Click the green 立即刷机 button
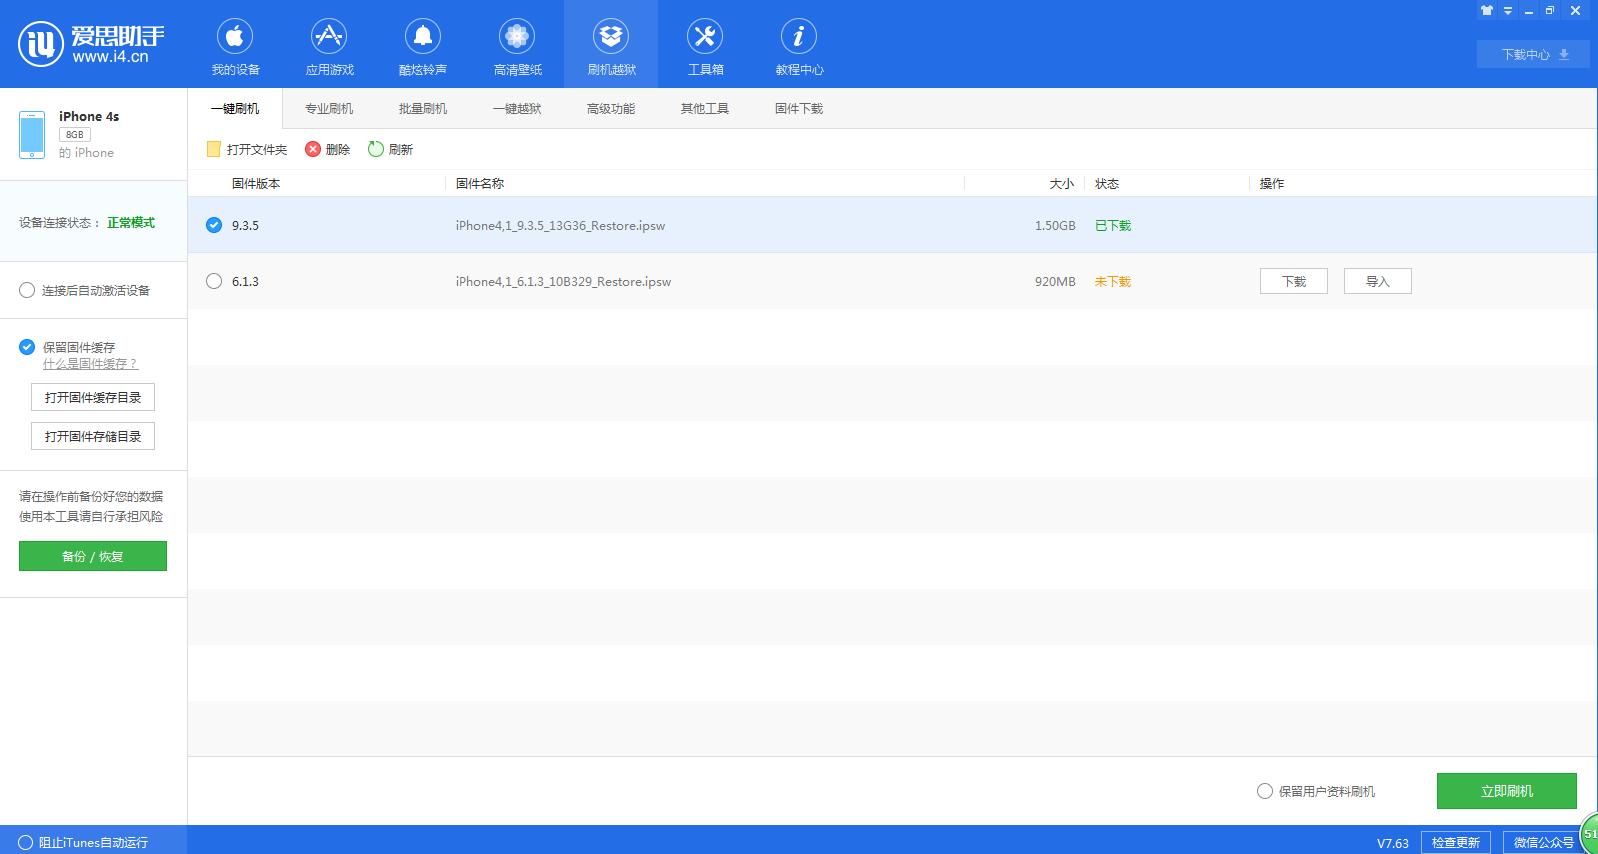This screenshot has width=1598, height=854. click(1506, 791)
